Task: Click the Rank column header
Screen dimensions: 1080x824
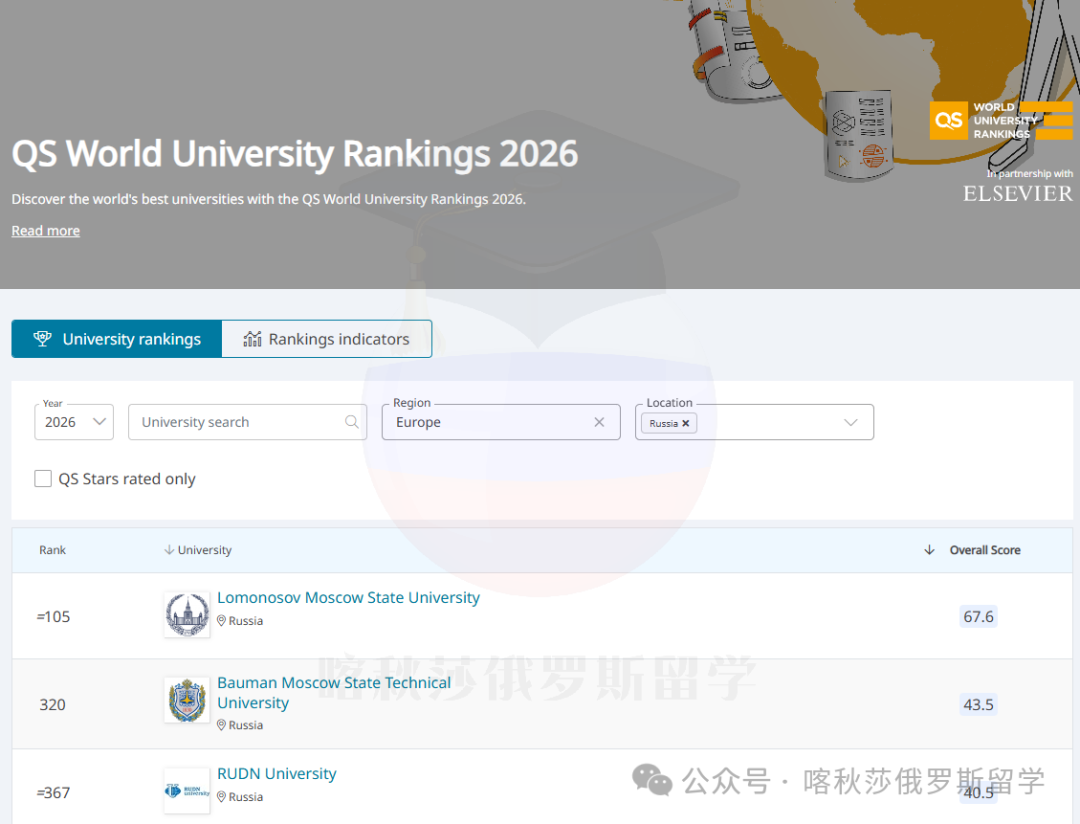Action: pos(52,550)
